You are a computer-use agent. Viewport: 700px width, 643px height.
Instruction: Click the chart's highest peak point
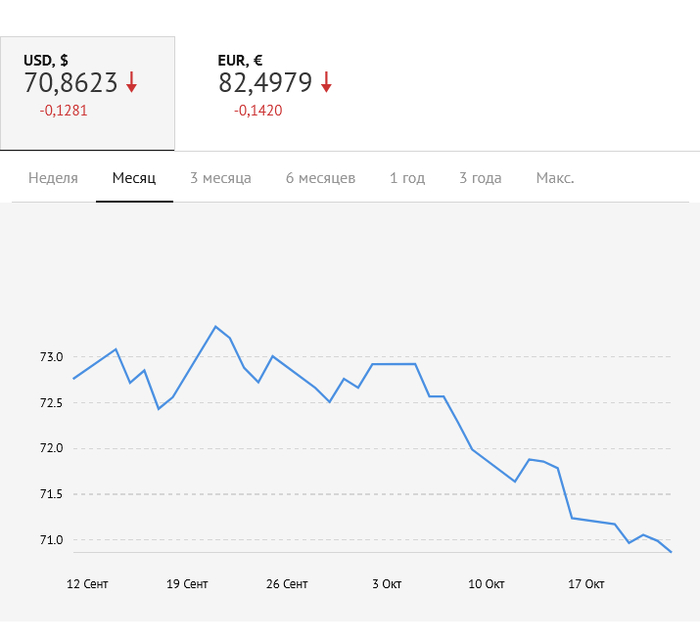coord(215,326)
